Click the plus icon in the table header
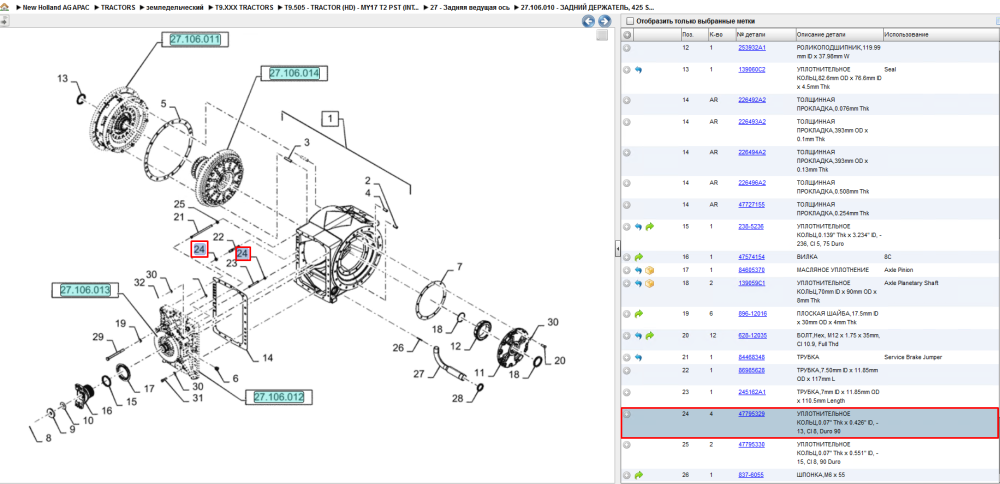The height and width of the screenshot is (484, 1000). (628, 34)
